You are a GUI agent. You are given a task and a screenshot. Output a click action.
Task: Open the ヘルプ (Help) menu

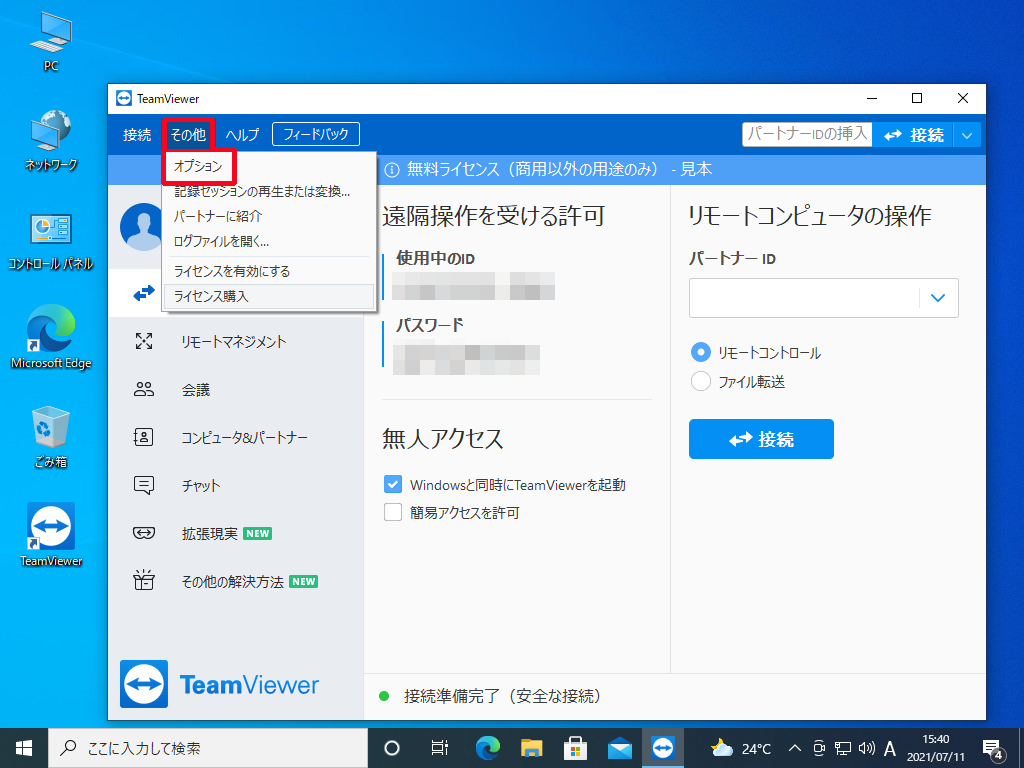242,135
